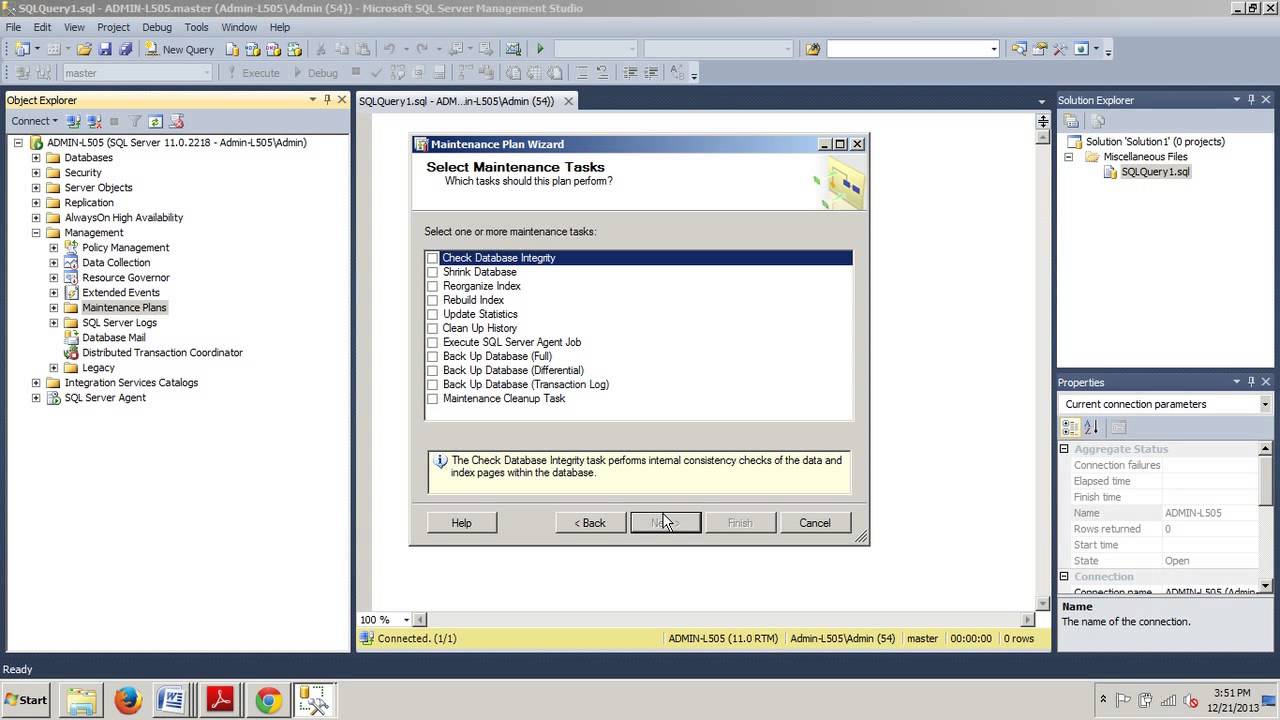Click the Connect Object Explorer icon beside the Connect dropdown

[73, 121]
